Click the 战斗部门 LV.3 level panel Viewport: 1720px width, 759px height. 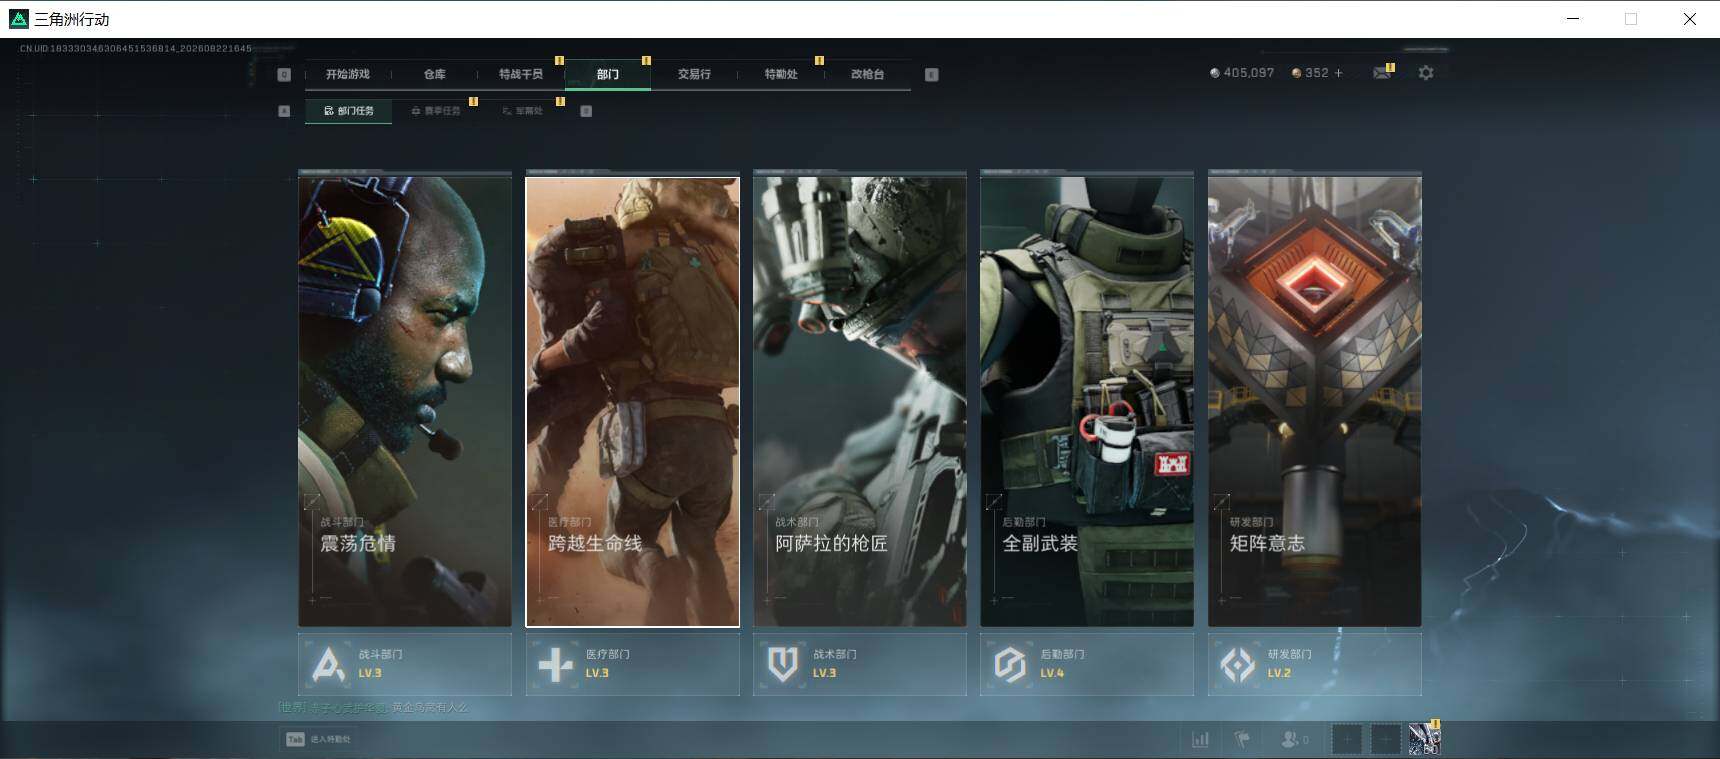pos(405,664)
